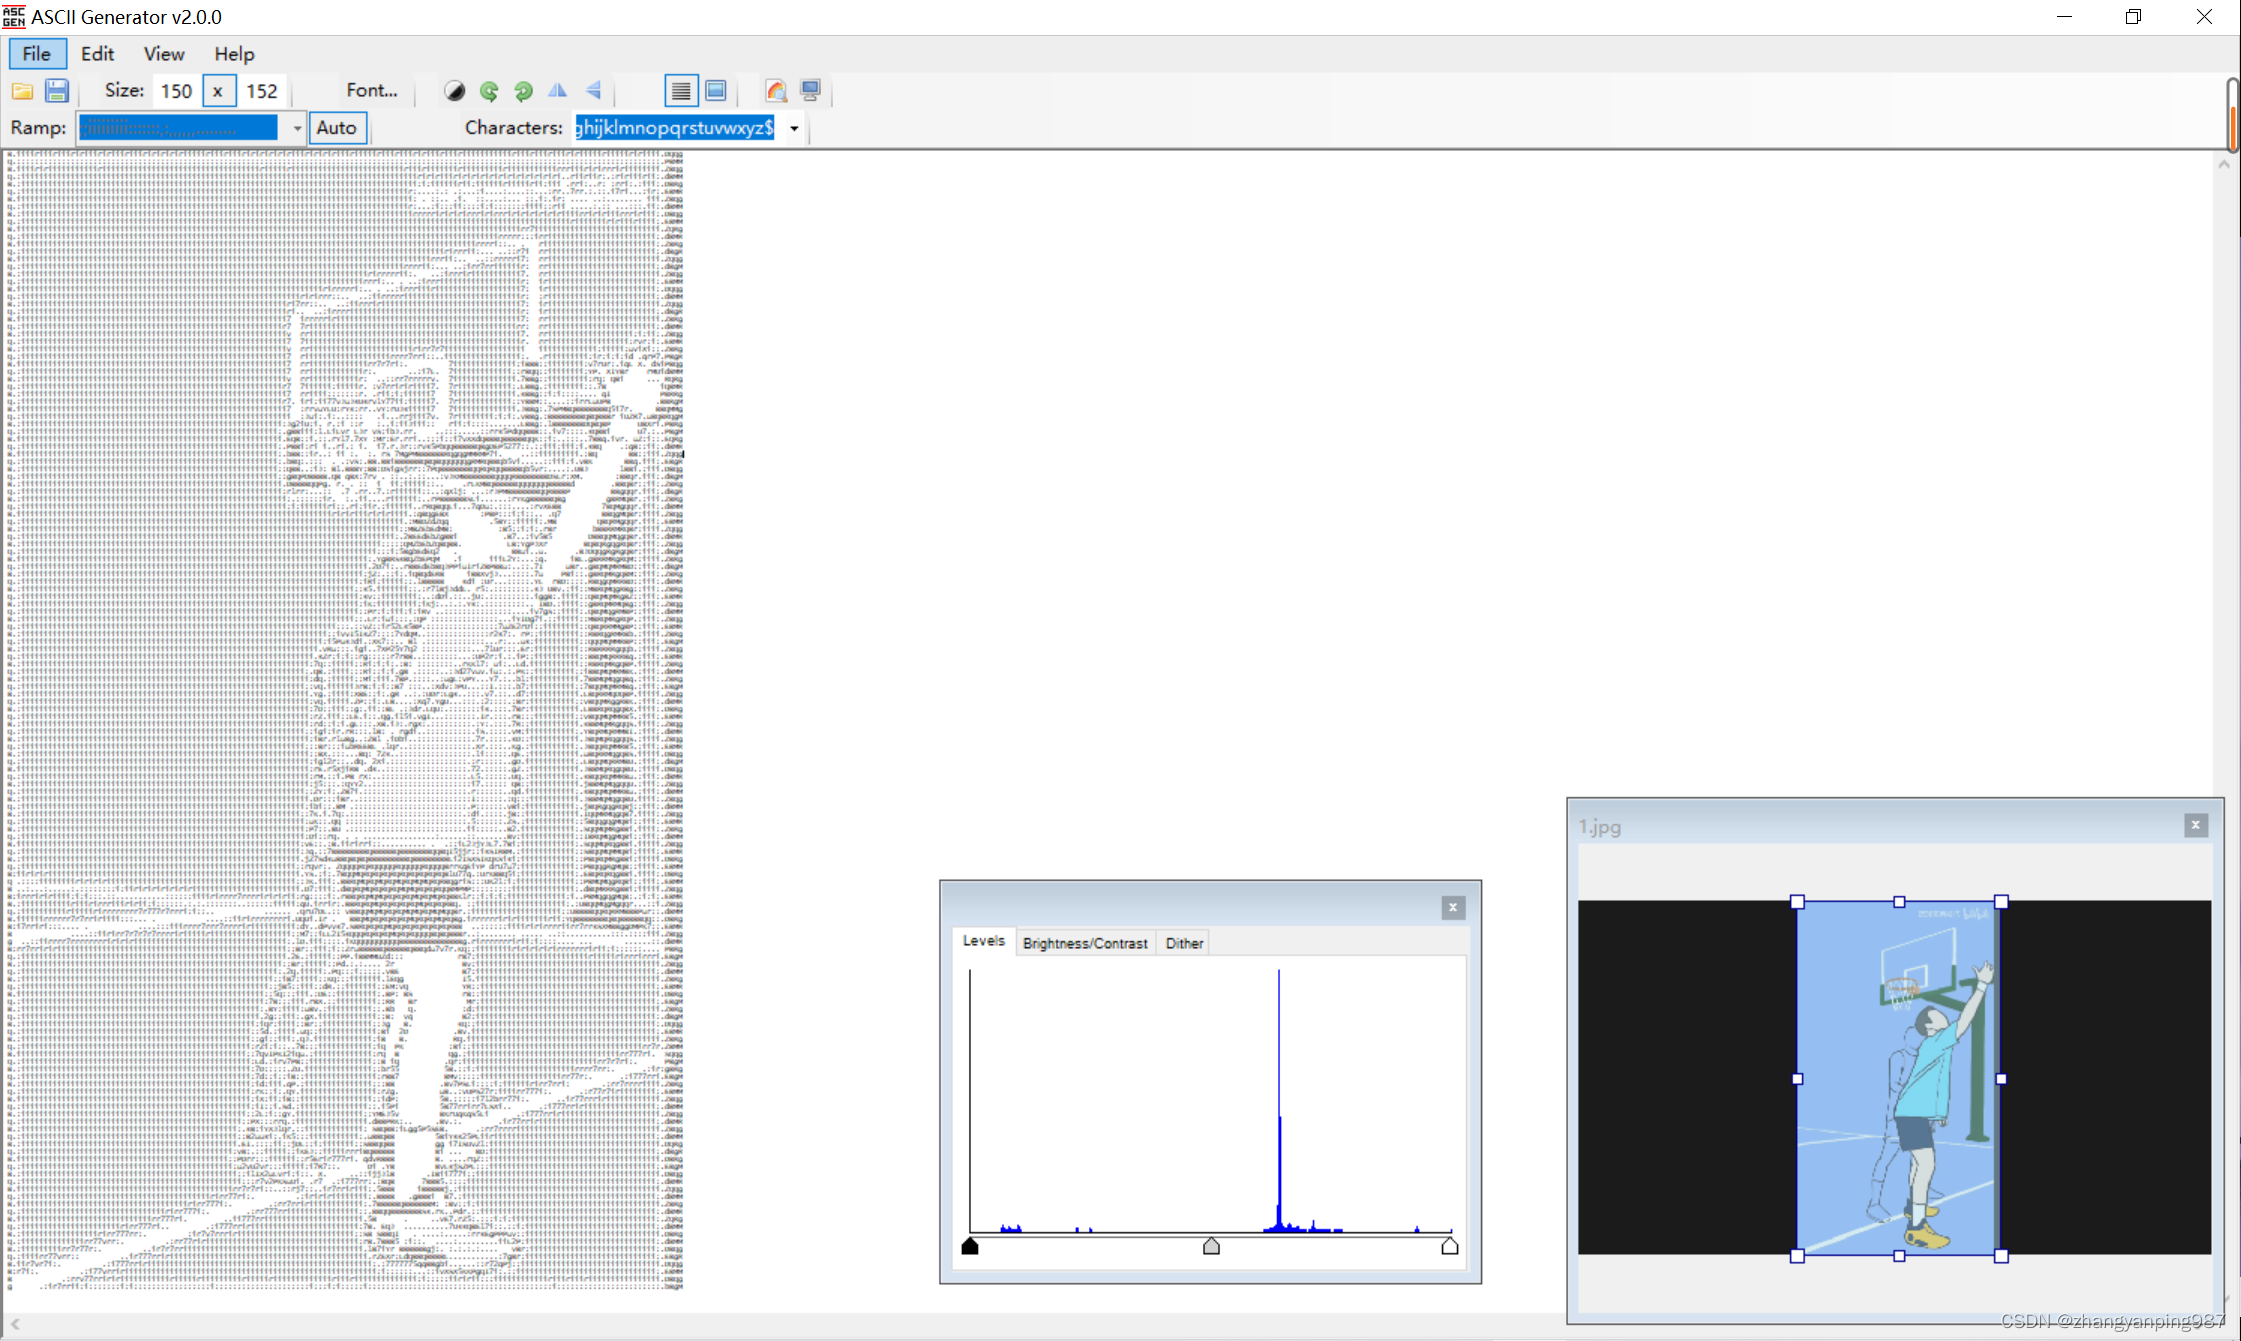The height and width of the screenshot is (1341, 2241).
Task: Click the middle gray levels slider handle
Action: pos(1211,1246)
